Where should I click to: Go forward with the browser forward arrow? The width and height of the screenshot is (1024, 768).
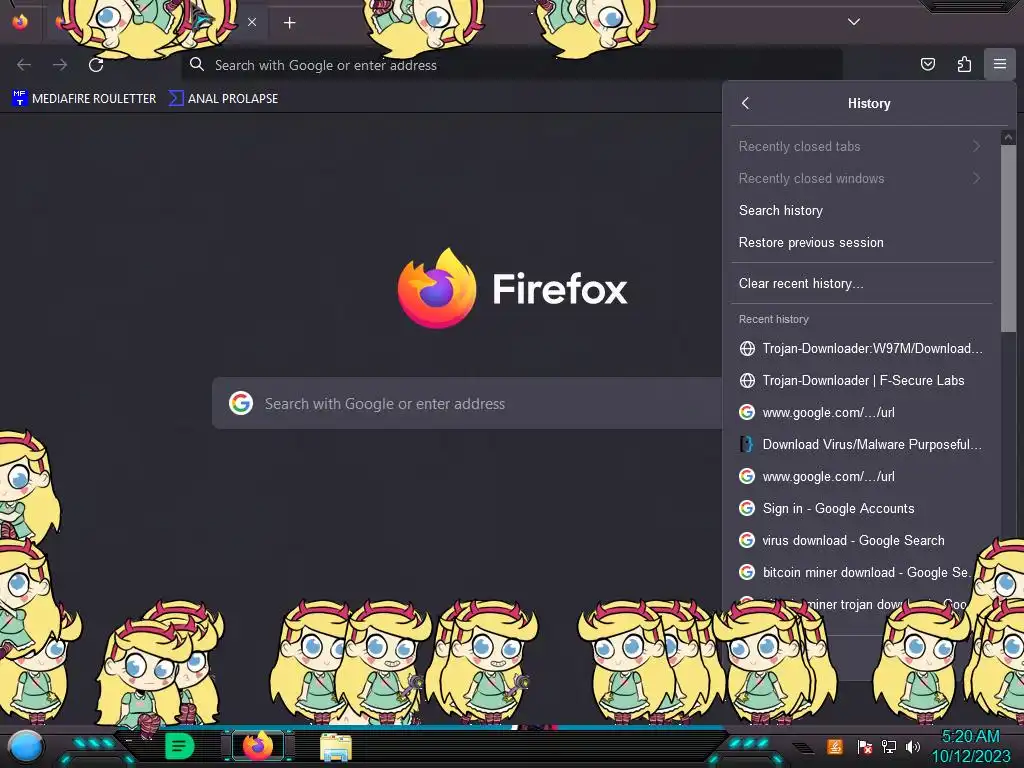tap(60, 65)
